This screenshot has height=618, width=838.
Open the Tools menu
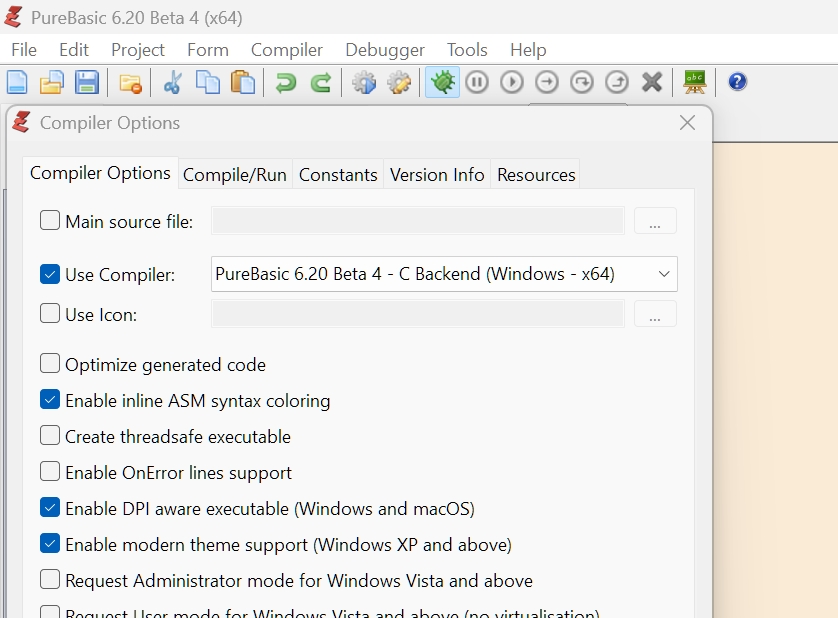467,50
